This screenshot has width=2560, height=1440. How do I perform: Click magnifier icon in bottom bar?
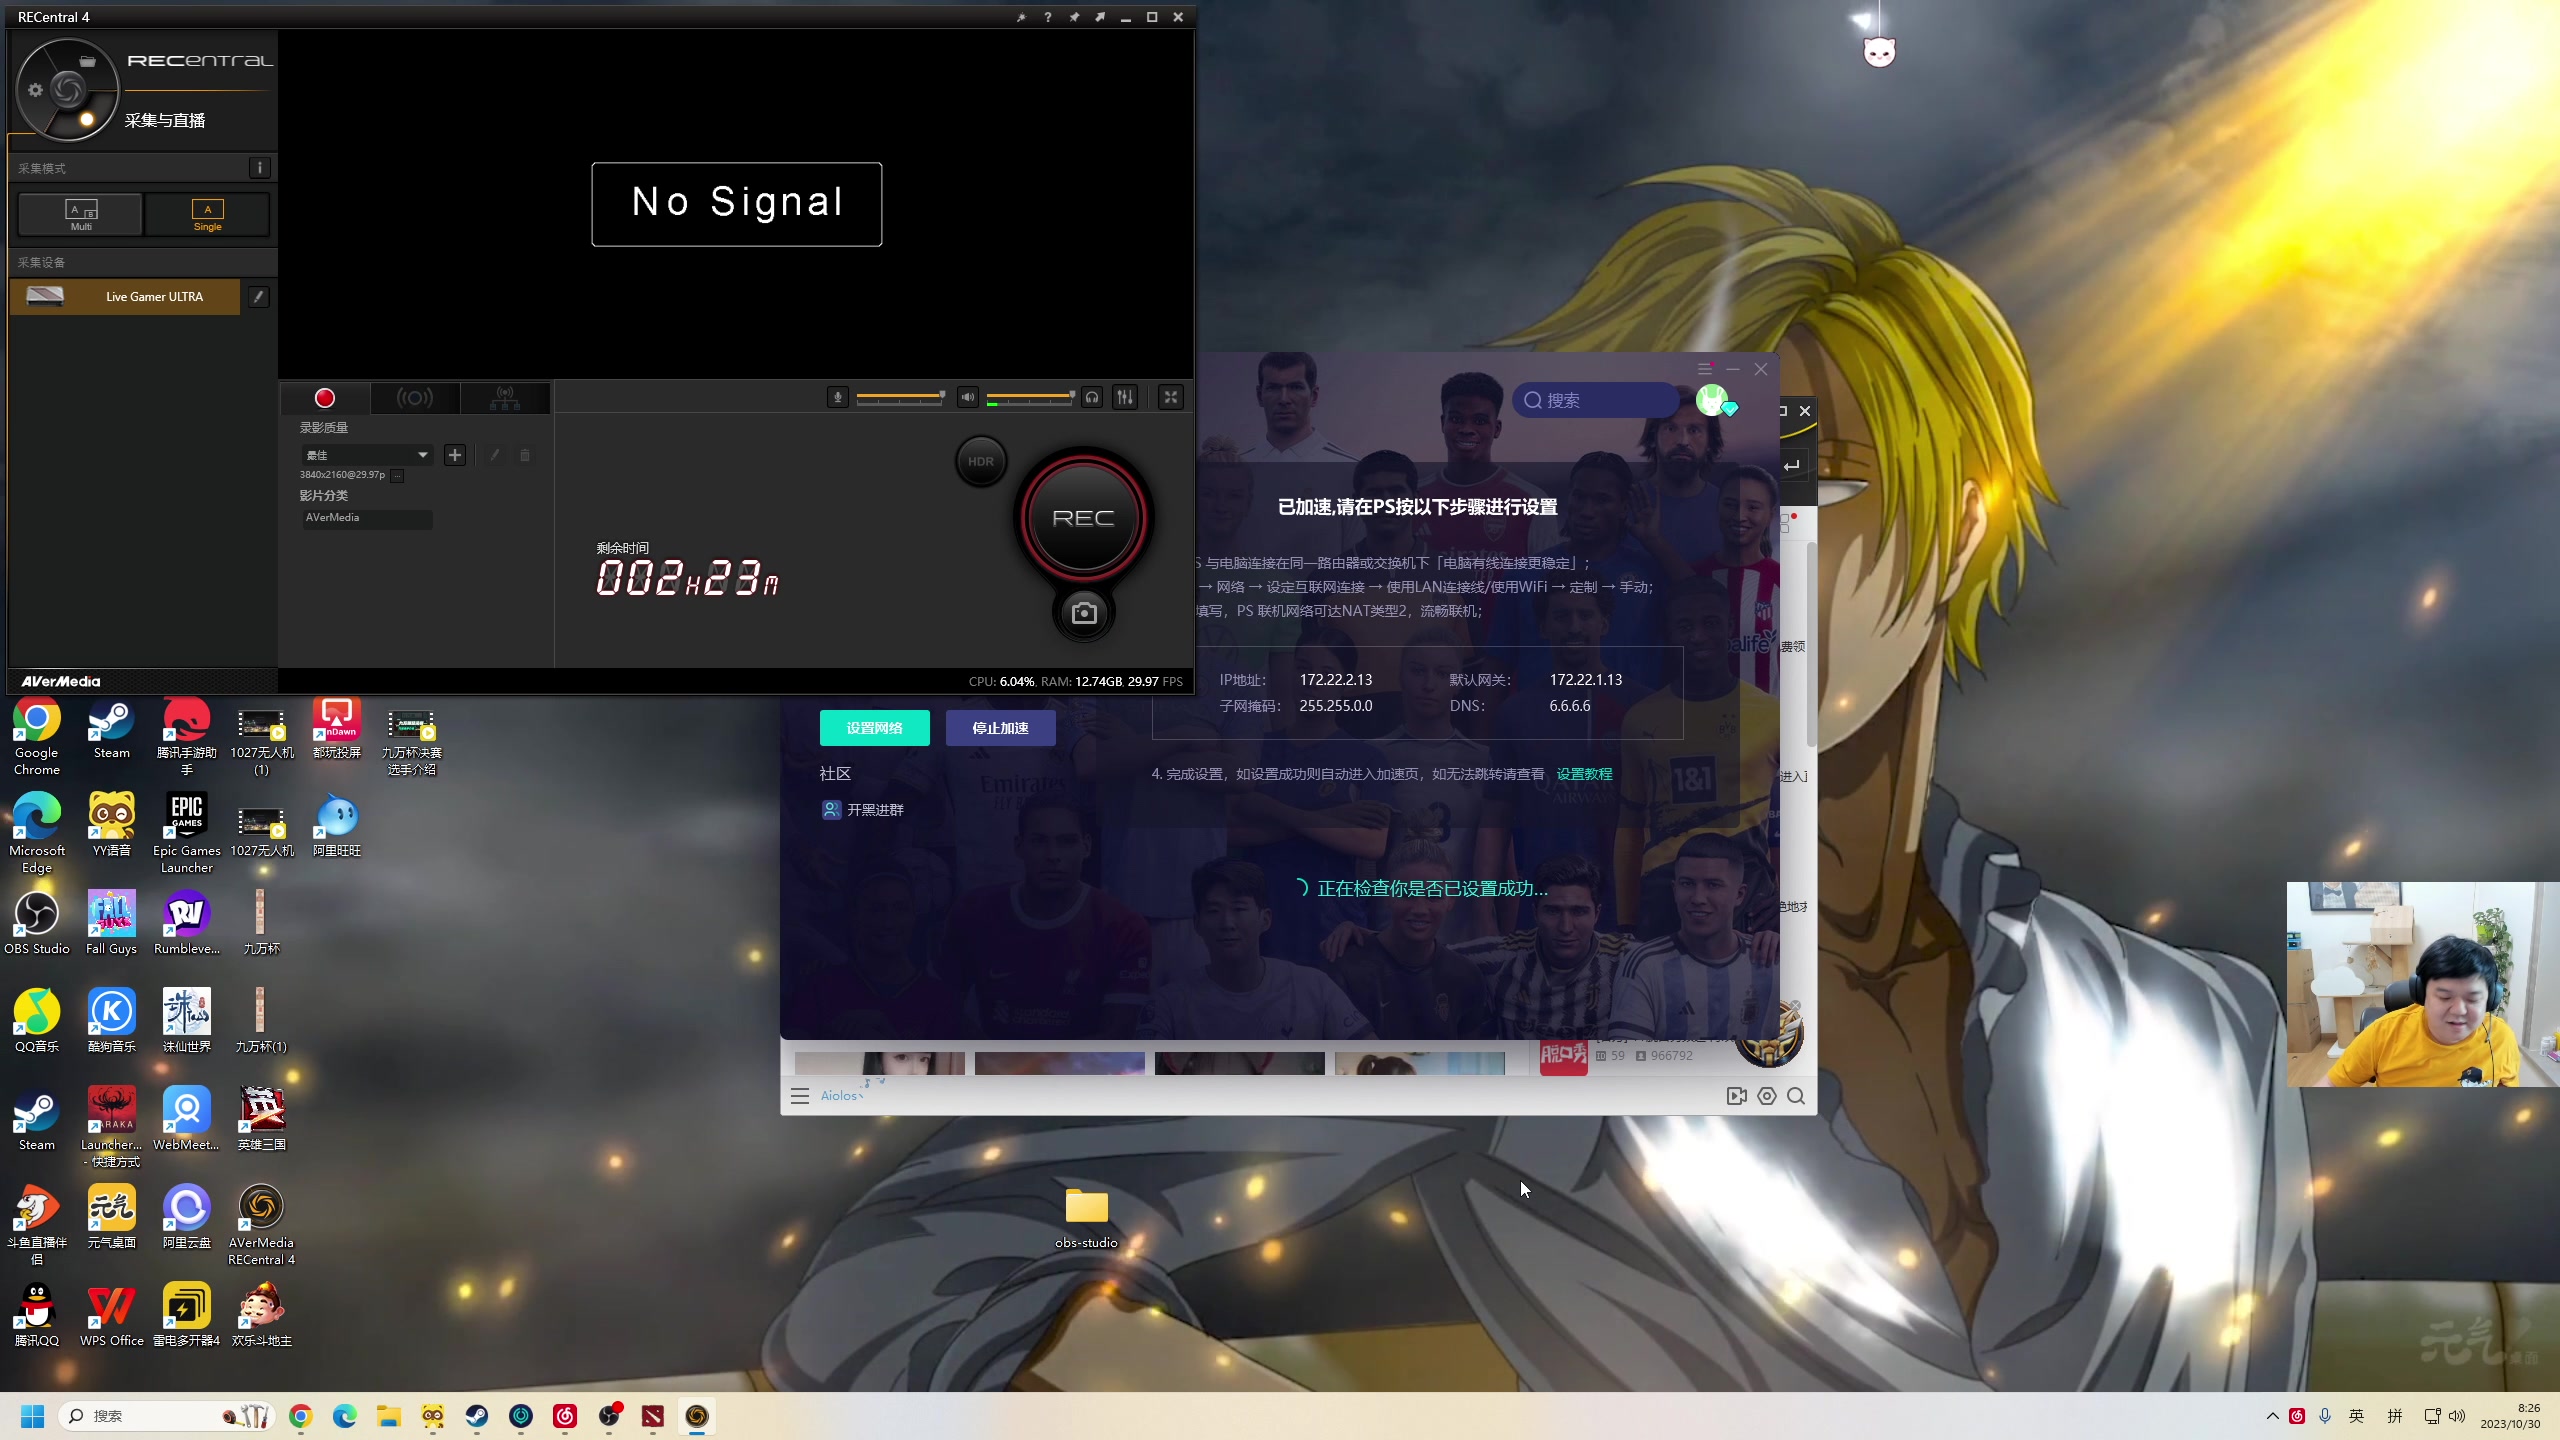(1796, 1096)
